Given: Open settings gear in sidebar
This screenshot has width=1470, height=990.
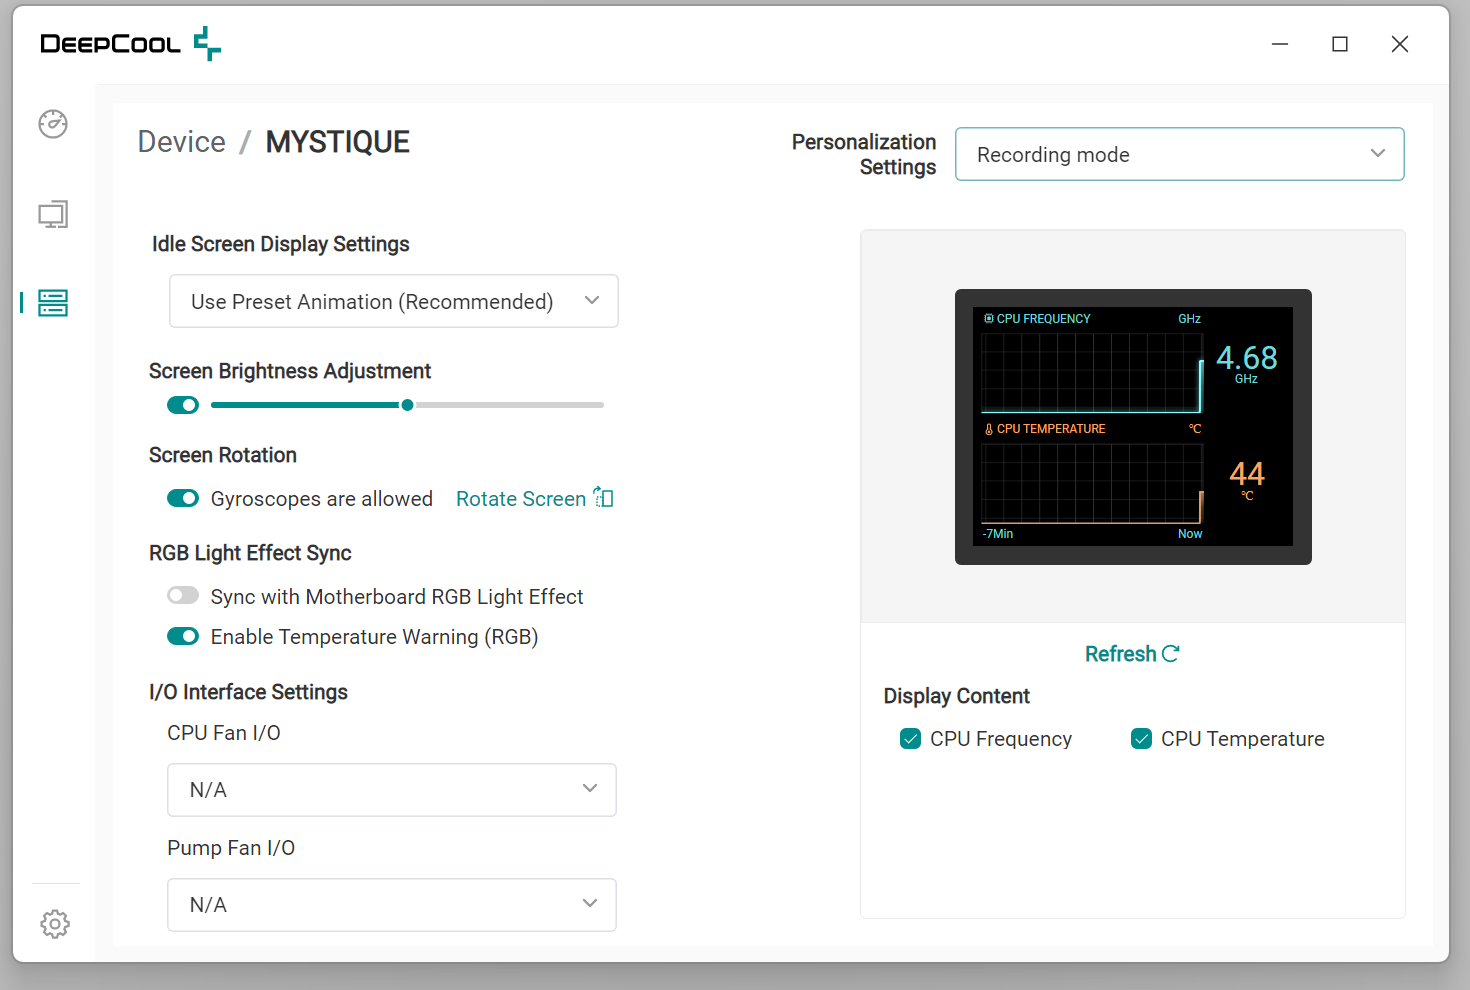Looking at the screenshot, I should click(x=55, y=924).
